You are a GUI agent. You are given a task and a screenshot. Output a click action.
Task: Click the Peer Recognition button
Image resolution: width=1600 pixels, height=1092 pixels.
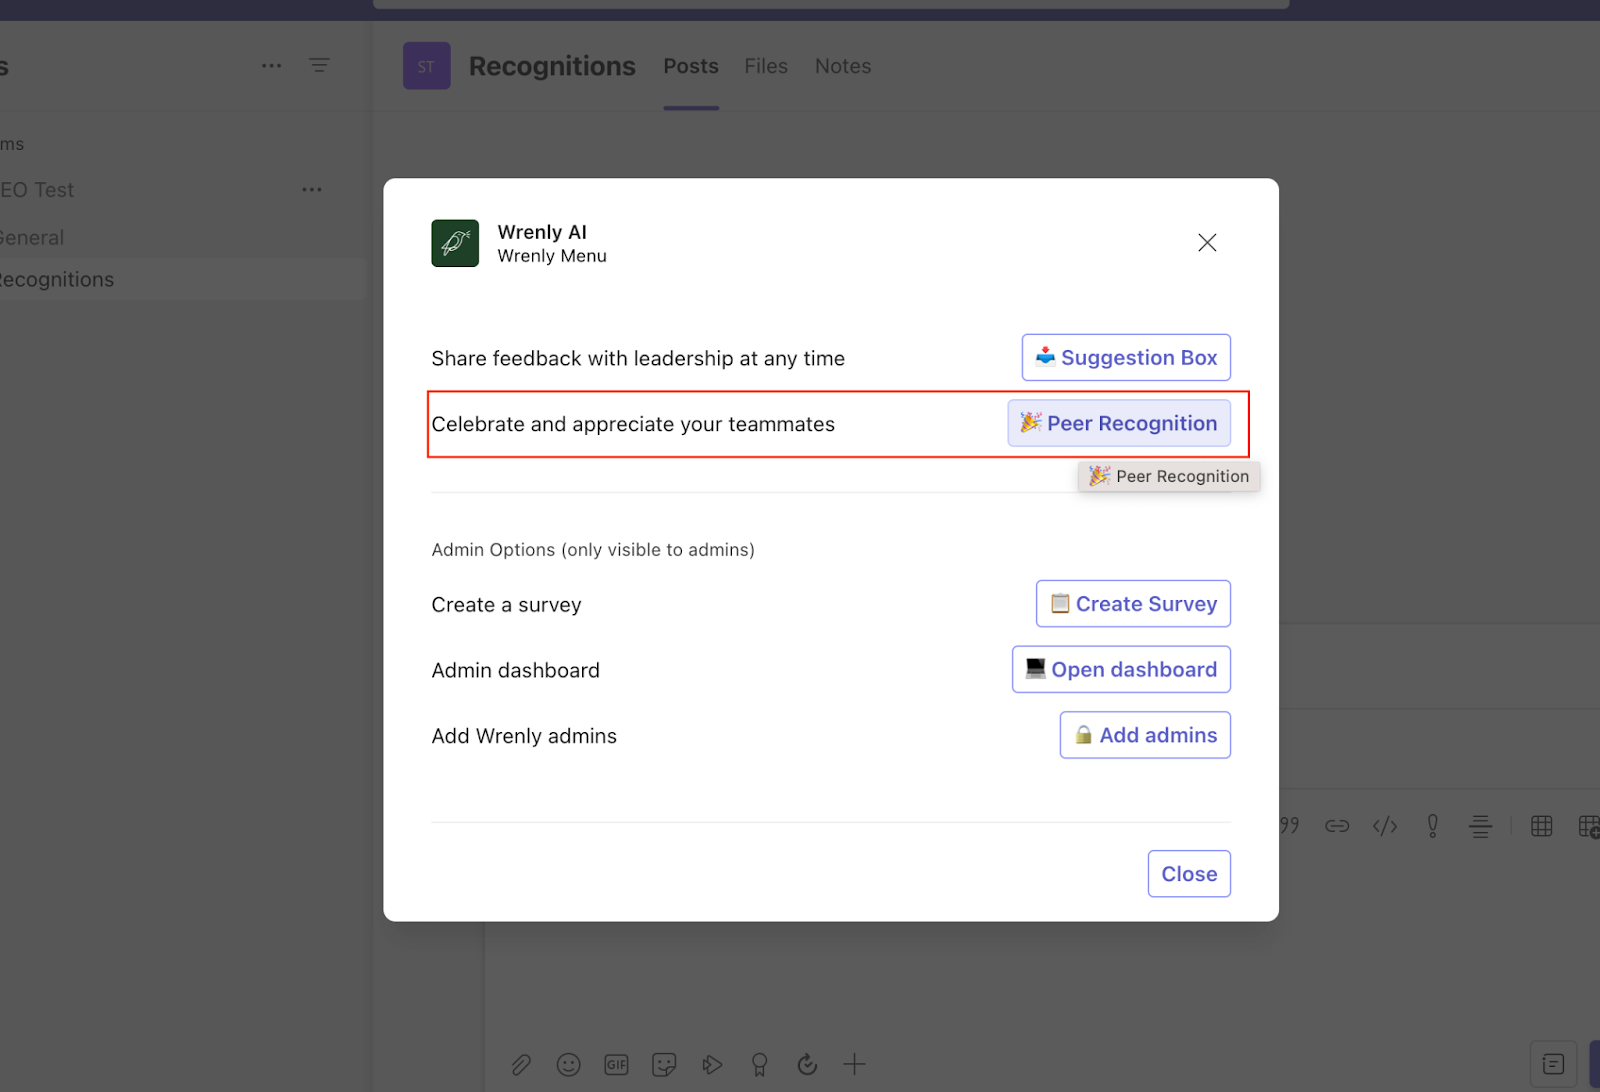(x=1119, y=423)
